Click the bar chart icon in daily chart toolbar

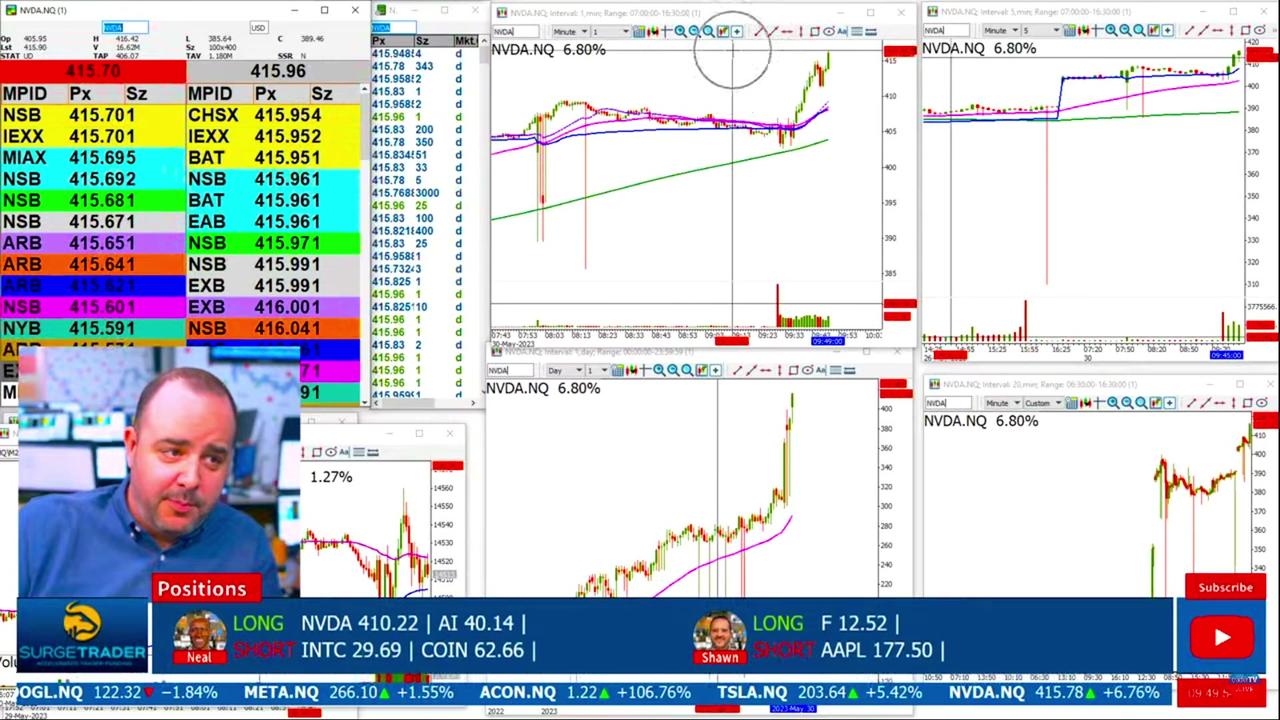click(617, 370)
